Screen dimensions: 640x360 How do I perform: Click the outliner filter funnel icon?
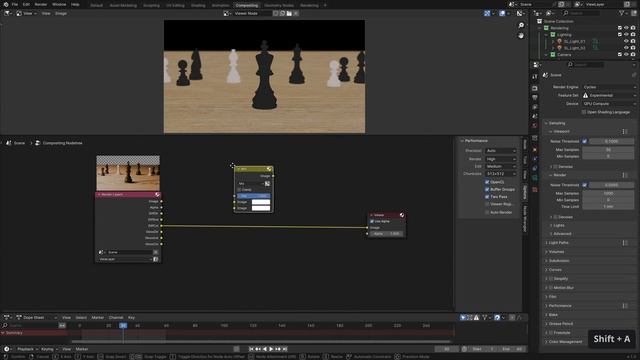(x=622, y=13)
